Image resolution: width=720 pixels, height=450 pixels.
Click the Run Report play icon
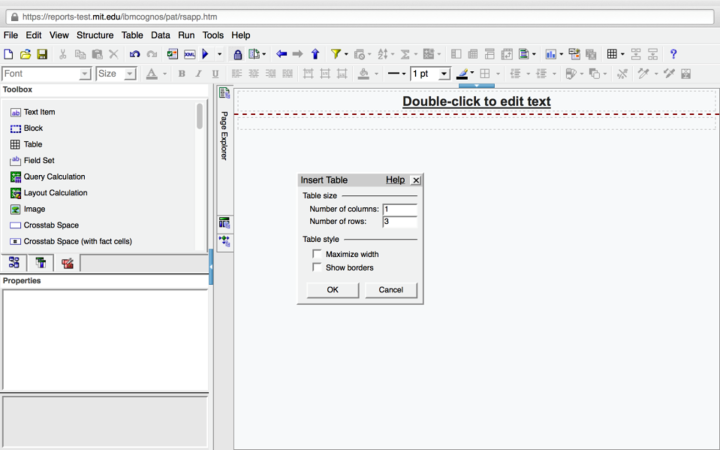(x=206, y=54)
